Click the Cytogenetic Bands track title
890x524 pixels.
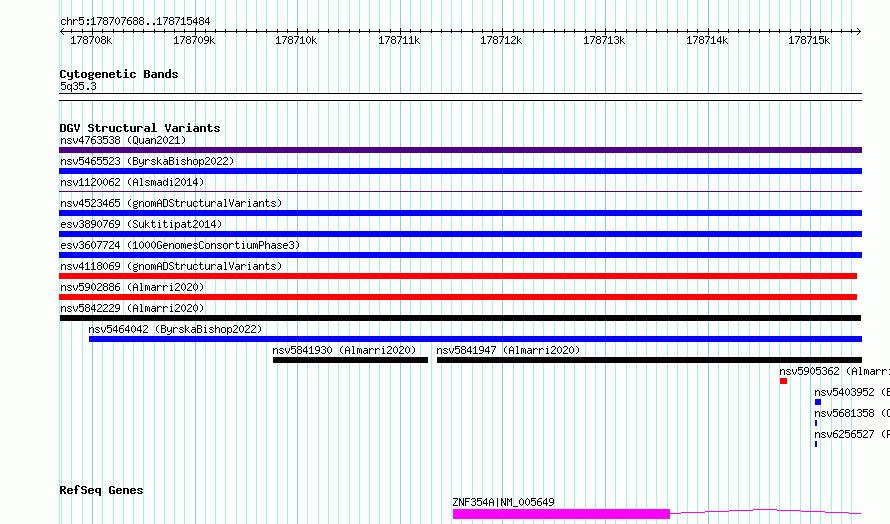[x=119, y=74]
